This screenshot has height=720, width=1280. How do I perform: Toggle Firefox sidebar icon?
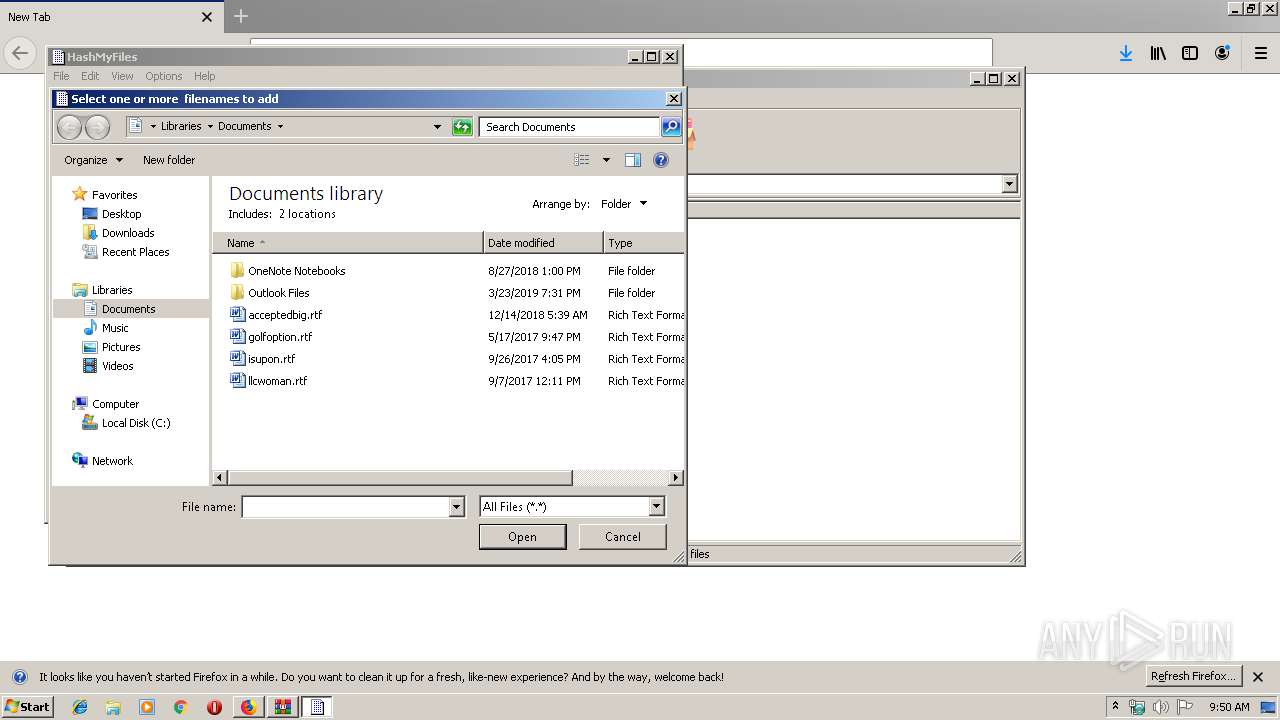[x=1190, y=54]
